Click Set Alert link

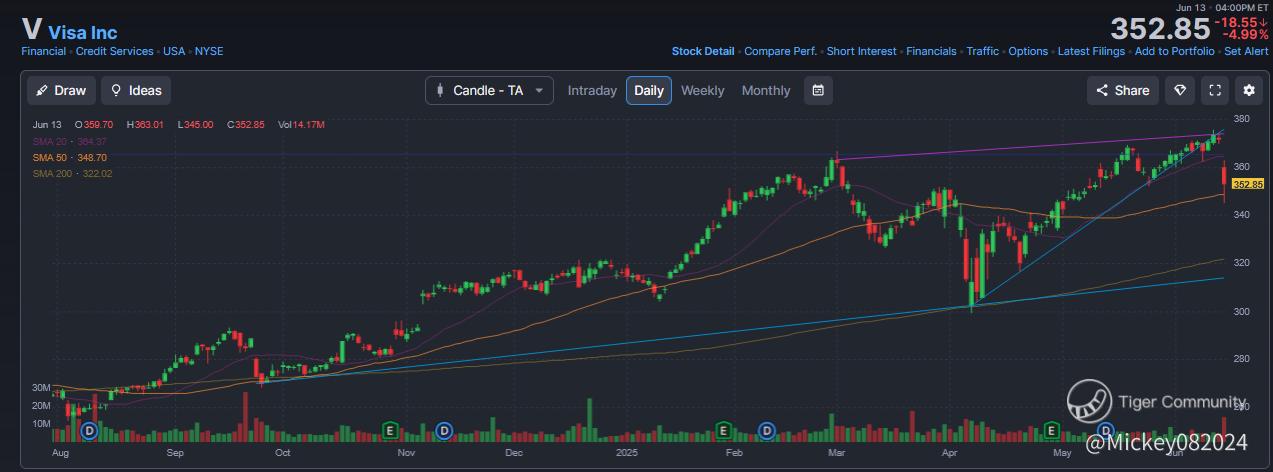pos(1246,51)
